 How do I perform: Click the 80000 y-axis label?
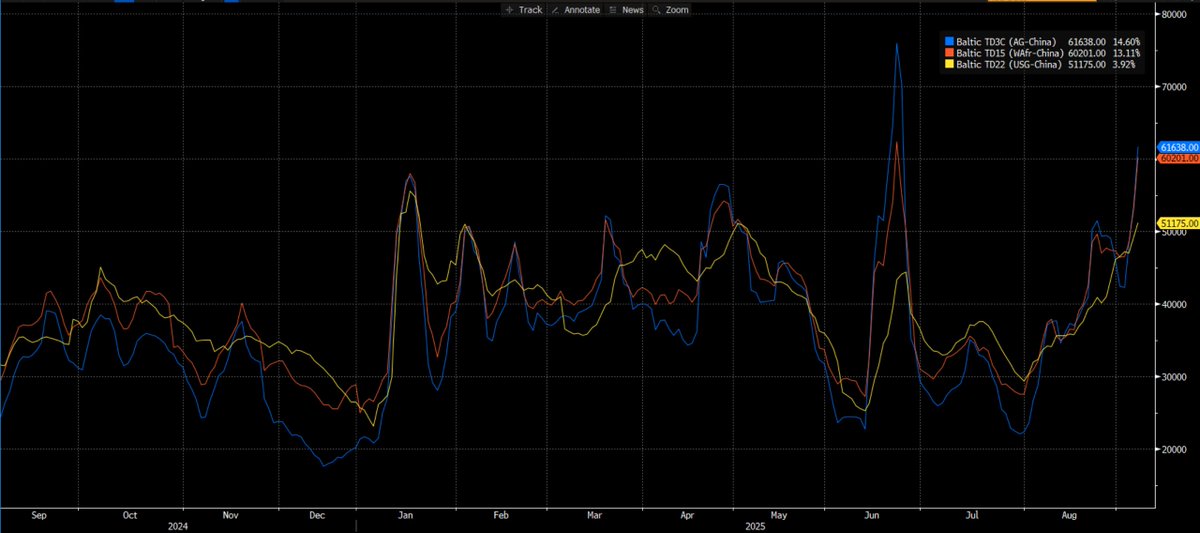click(x=1173, y=14)
